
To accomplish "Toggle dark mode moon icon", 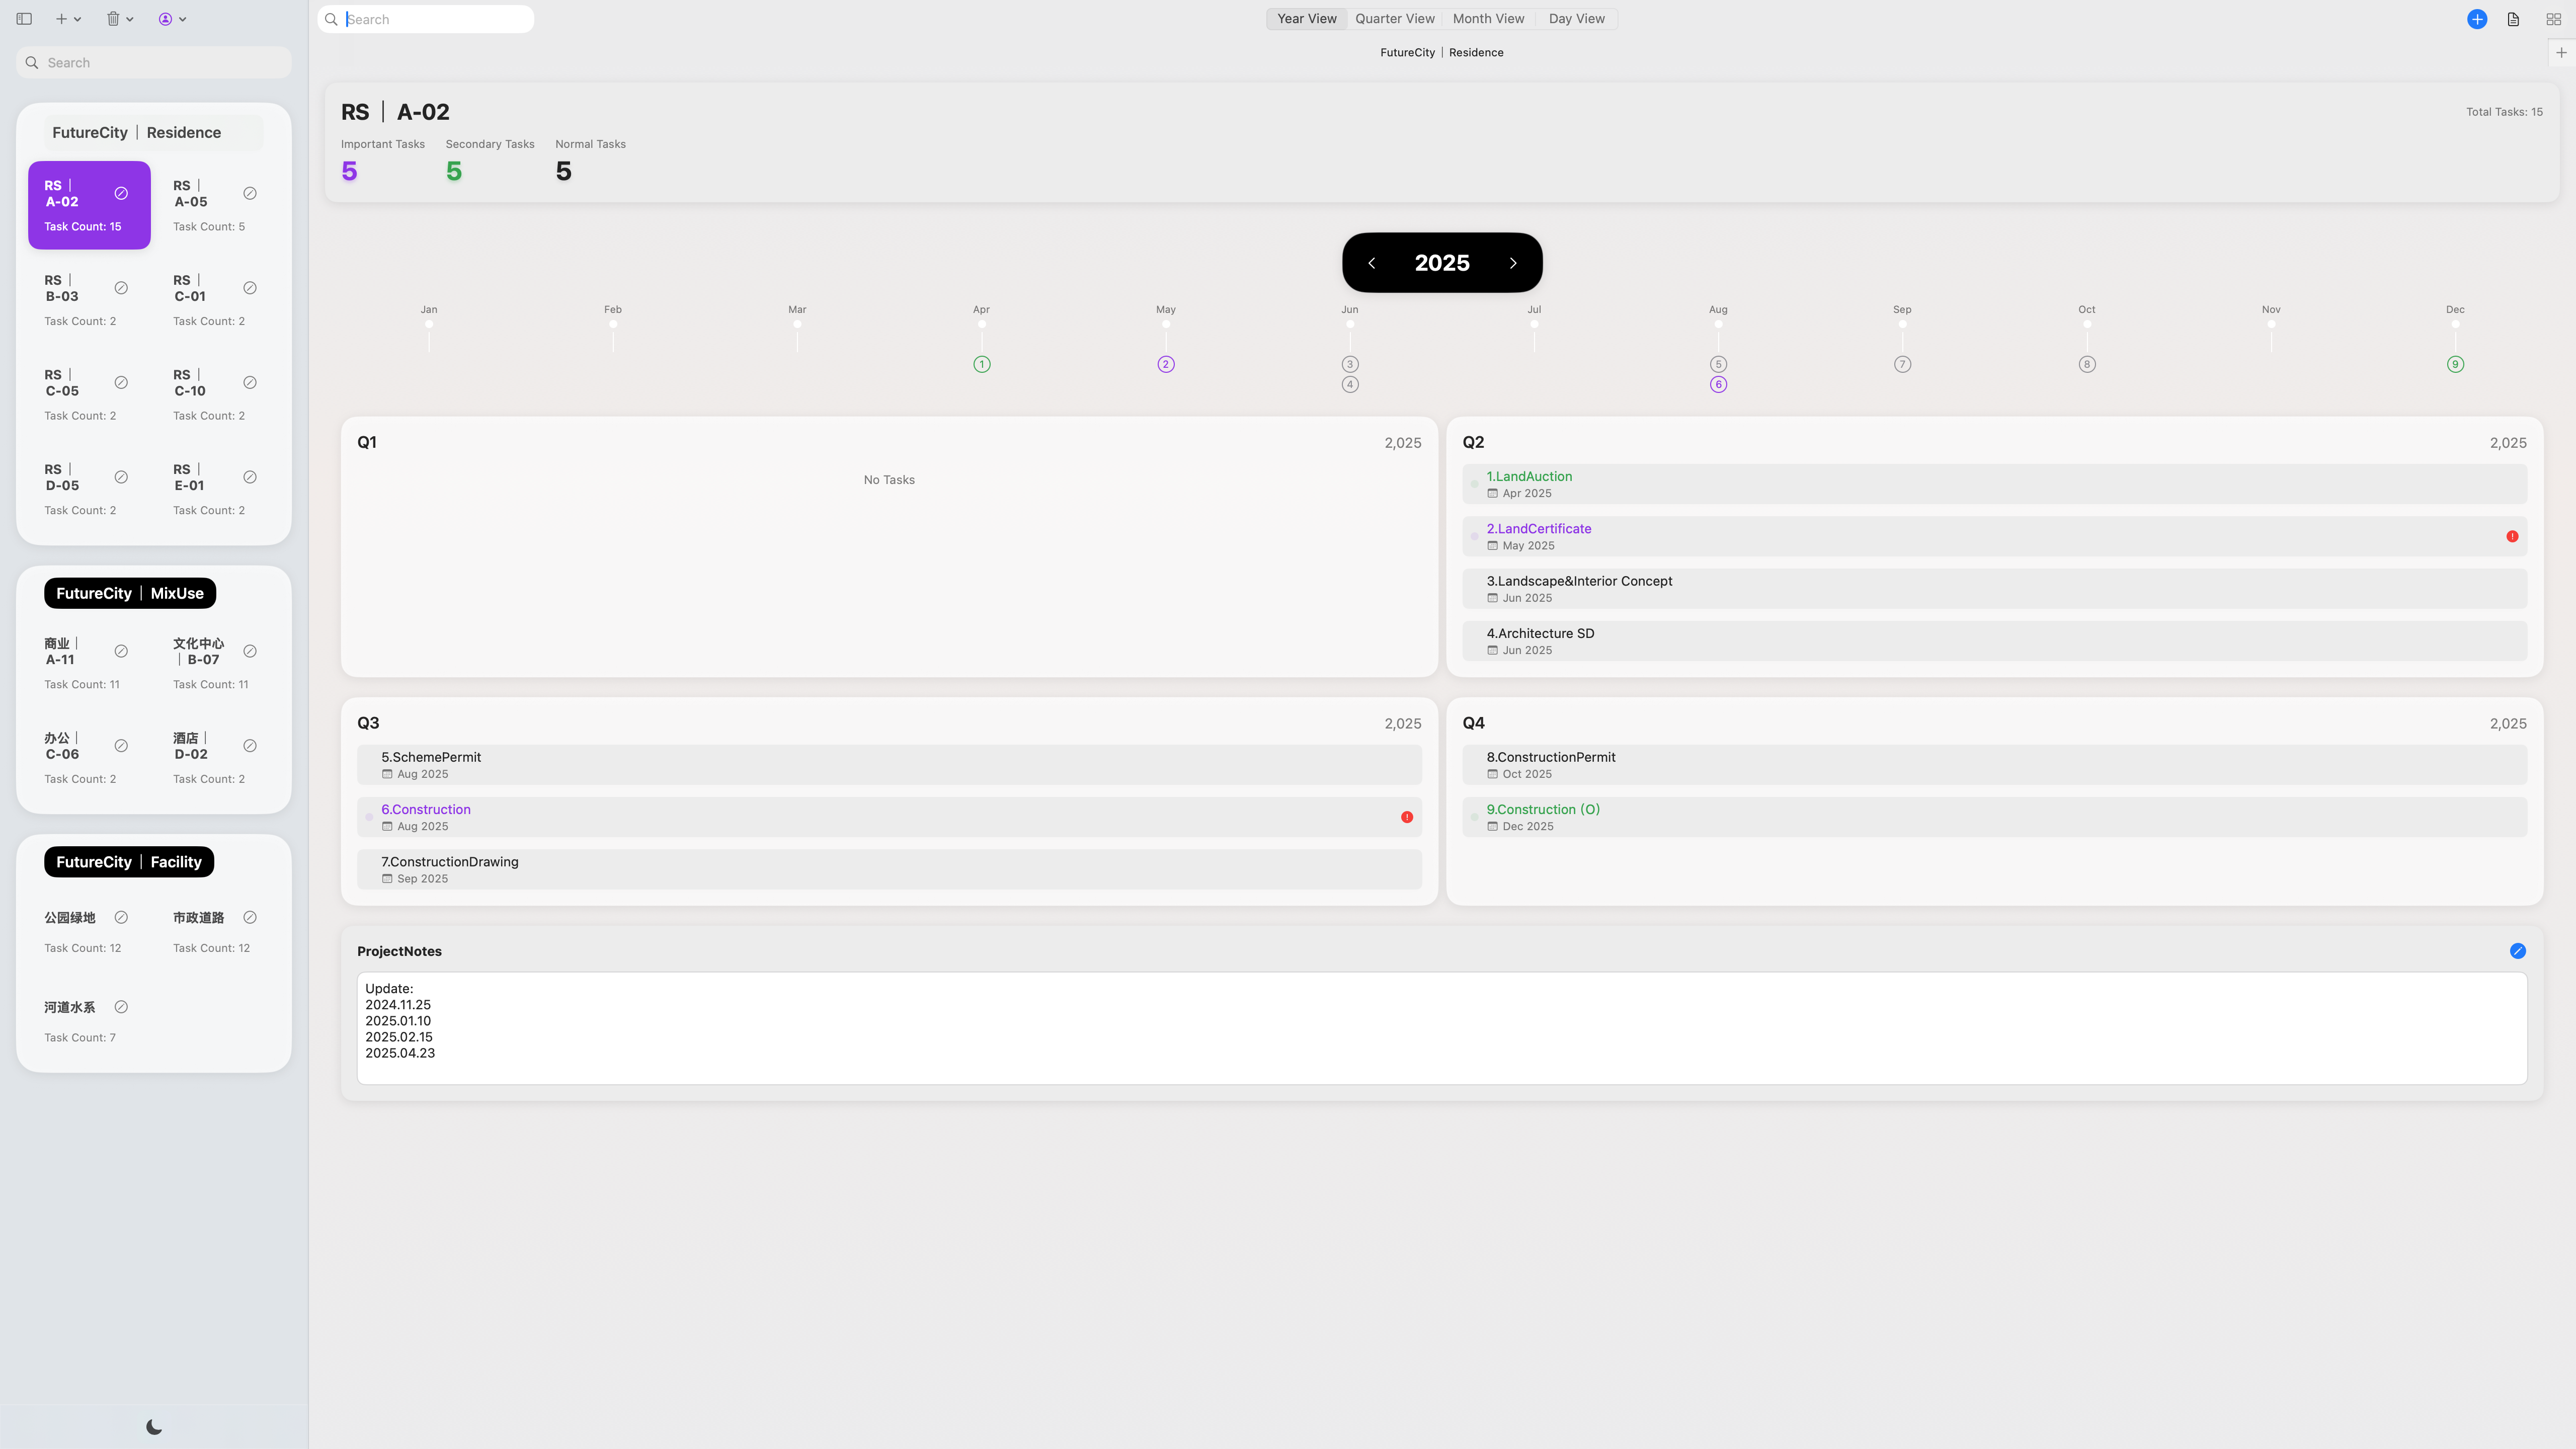I will pyautogui.click(x=154, y=1427).
